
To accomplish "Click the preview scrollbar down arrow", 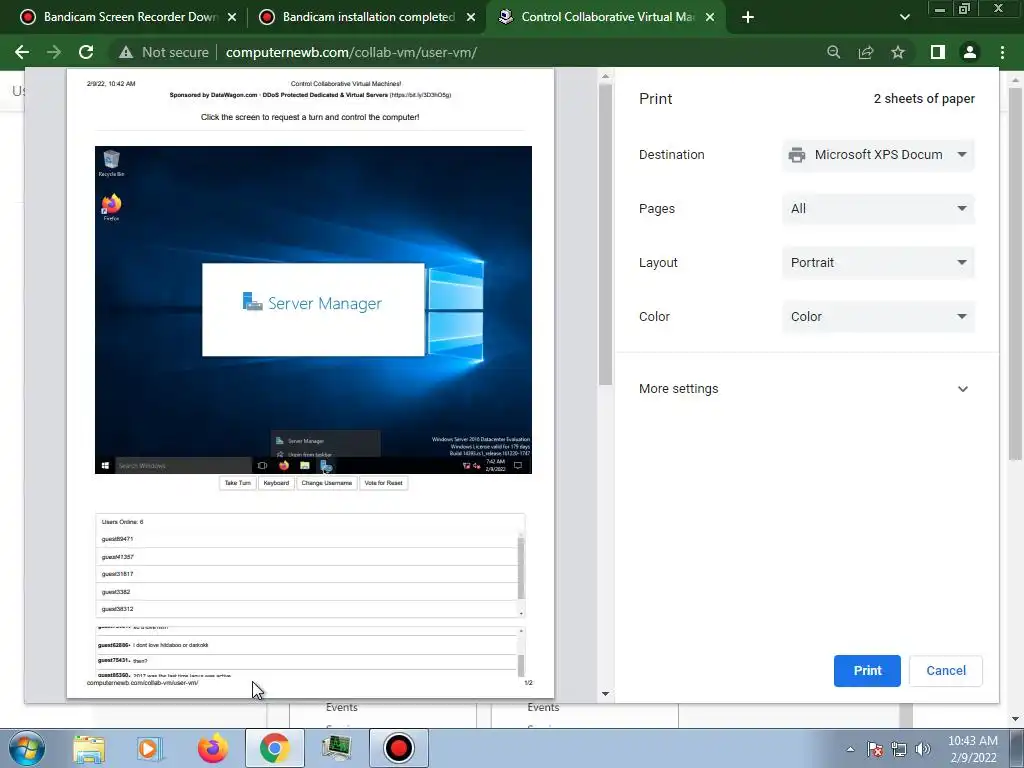I will point(605,694).
